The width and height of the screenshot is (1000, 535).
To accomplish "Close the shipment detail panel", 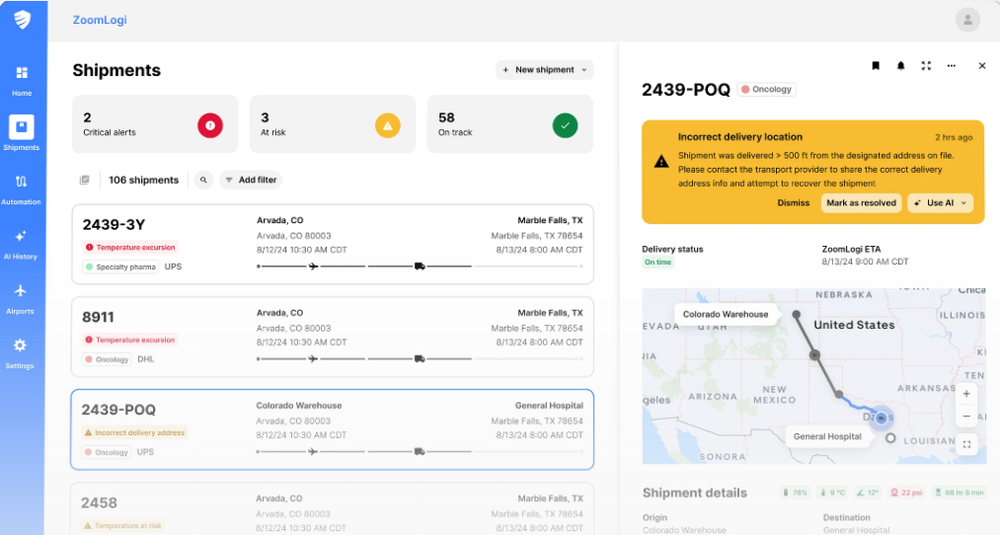I will [982, 66].
